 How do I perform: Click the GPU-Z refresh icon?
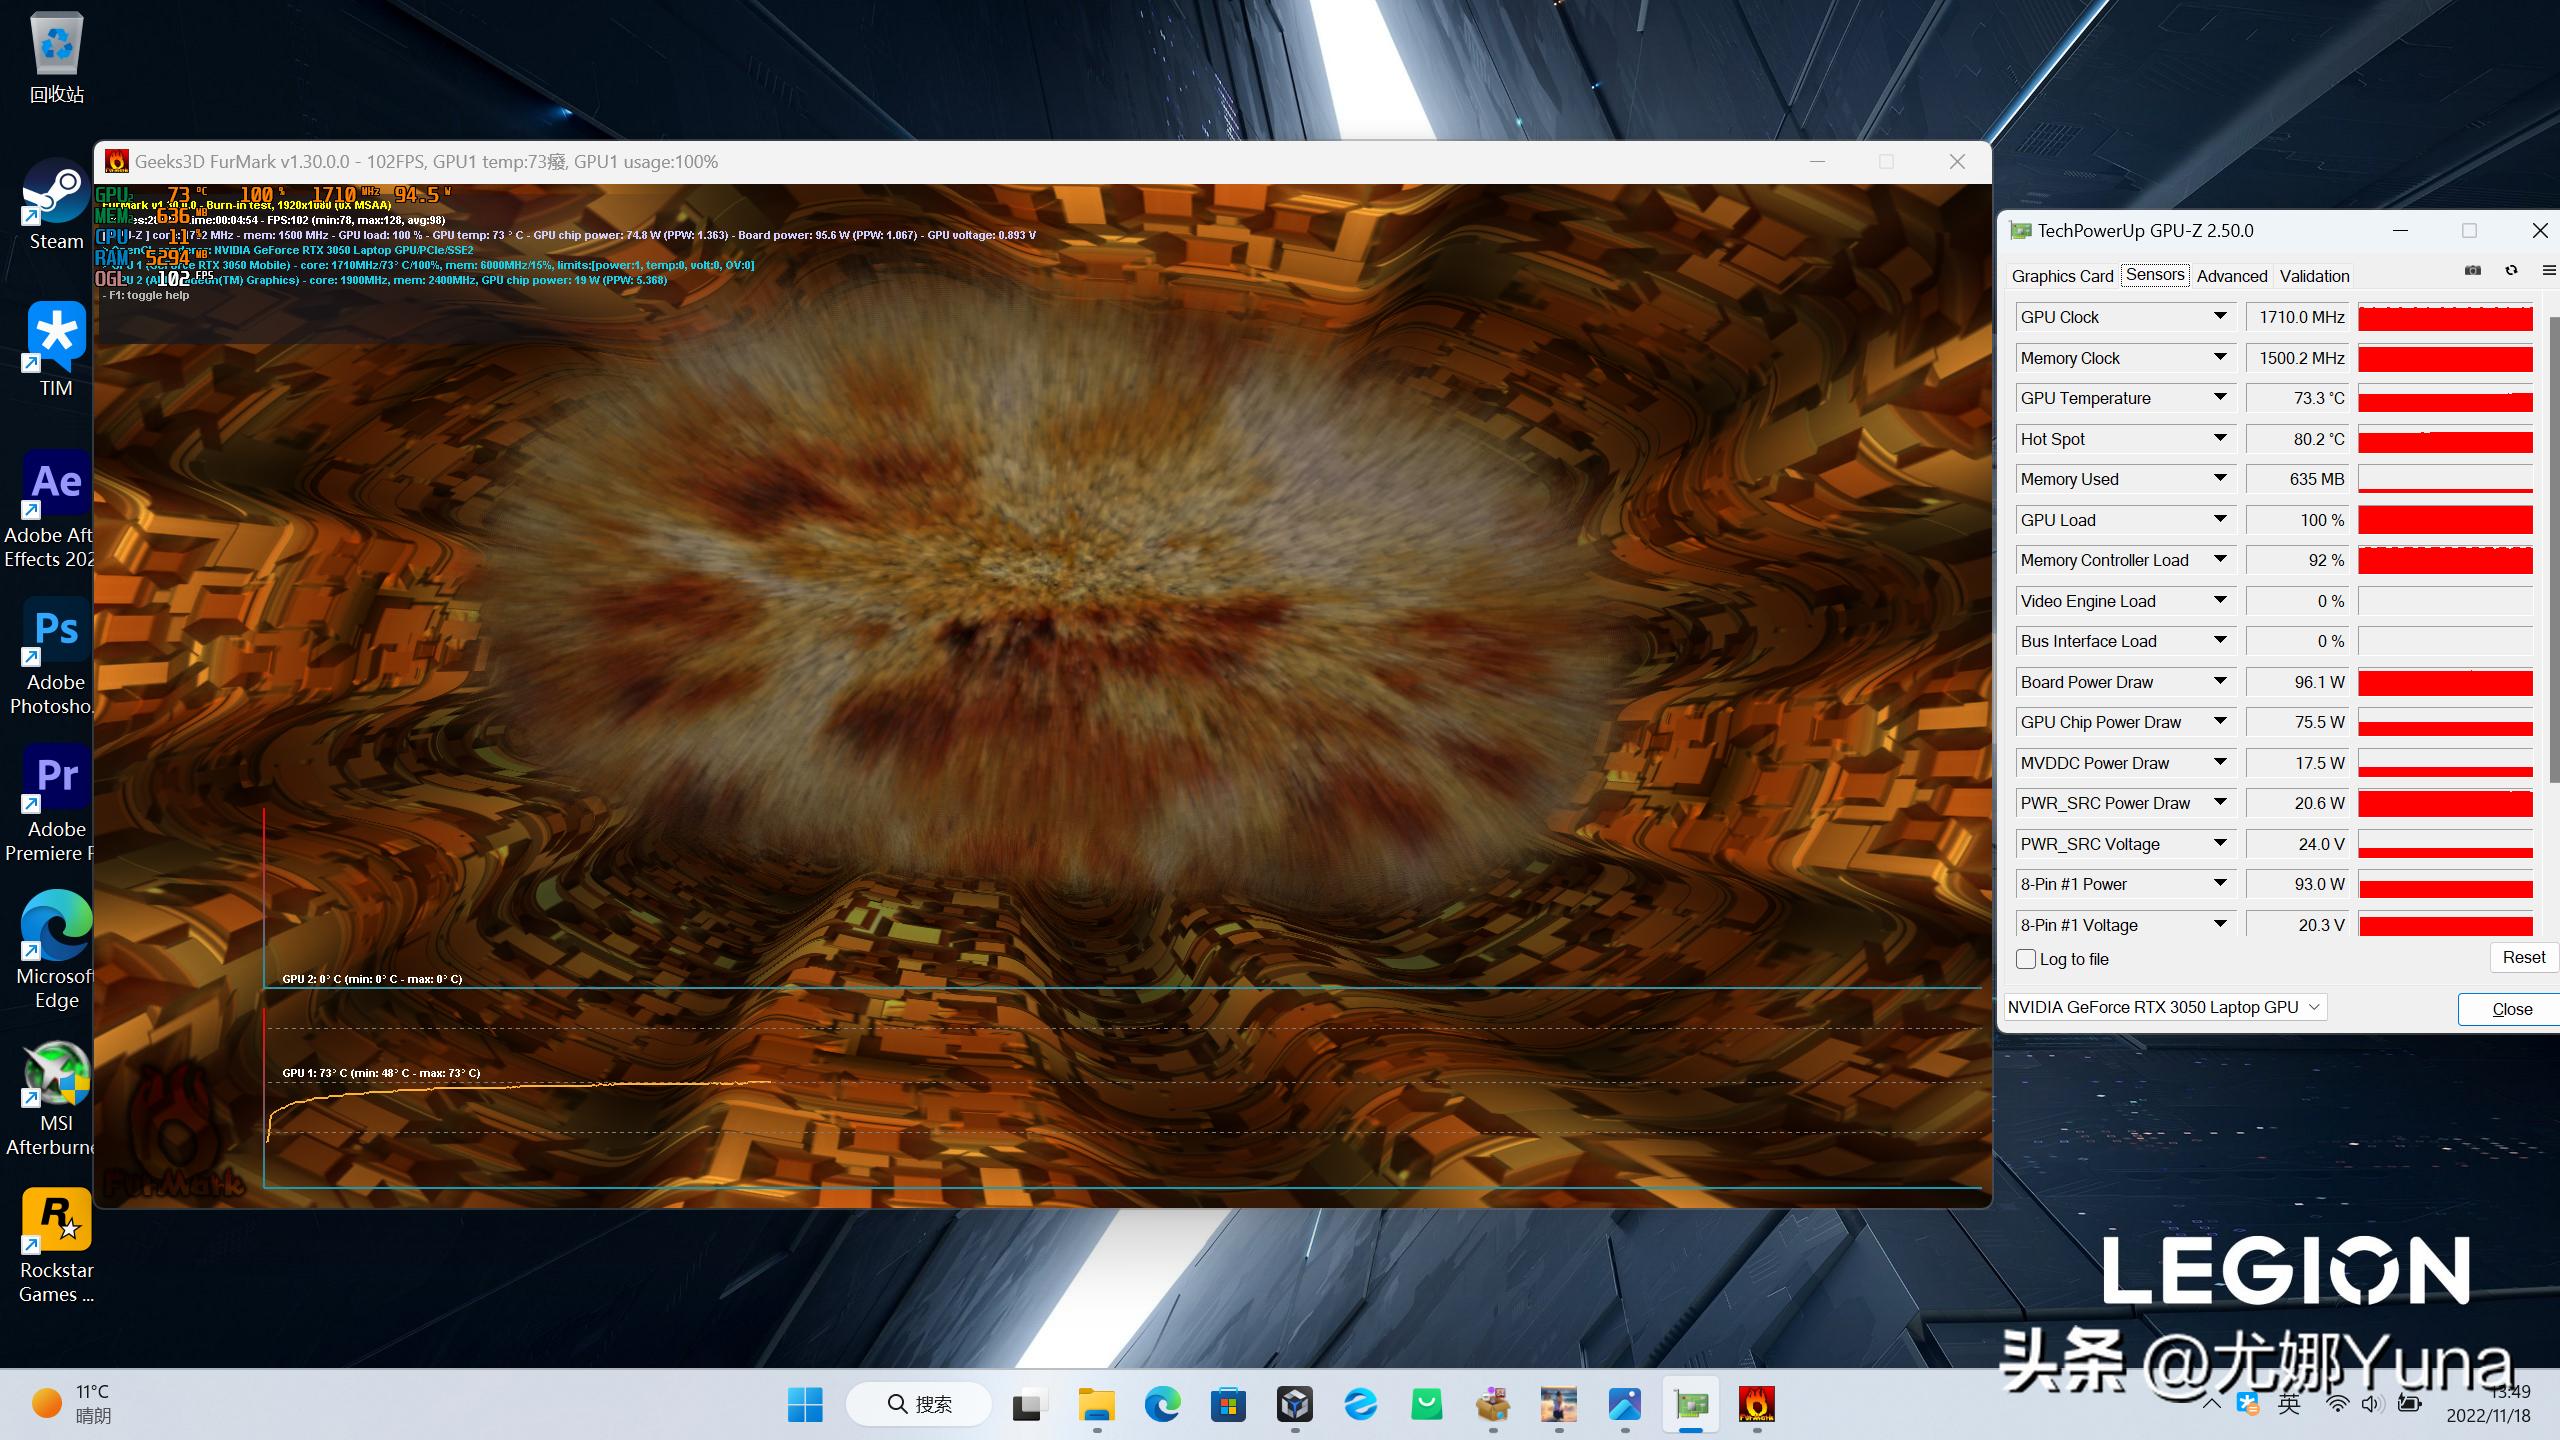(x=2511, y=271)
